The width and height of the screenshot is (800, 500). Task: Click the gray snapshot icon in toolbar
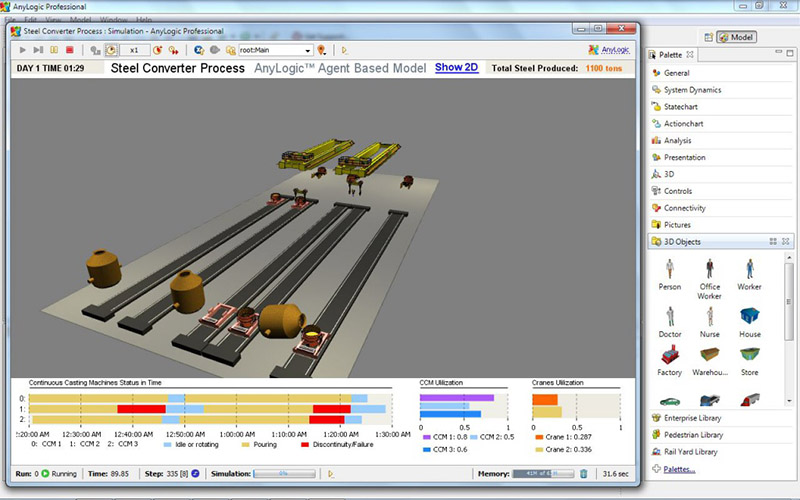[215, 50]
